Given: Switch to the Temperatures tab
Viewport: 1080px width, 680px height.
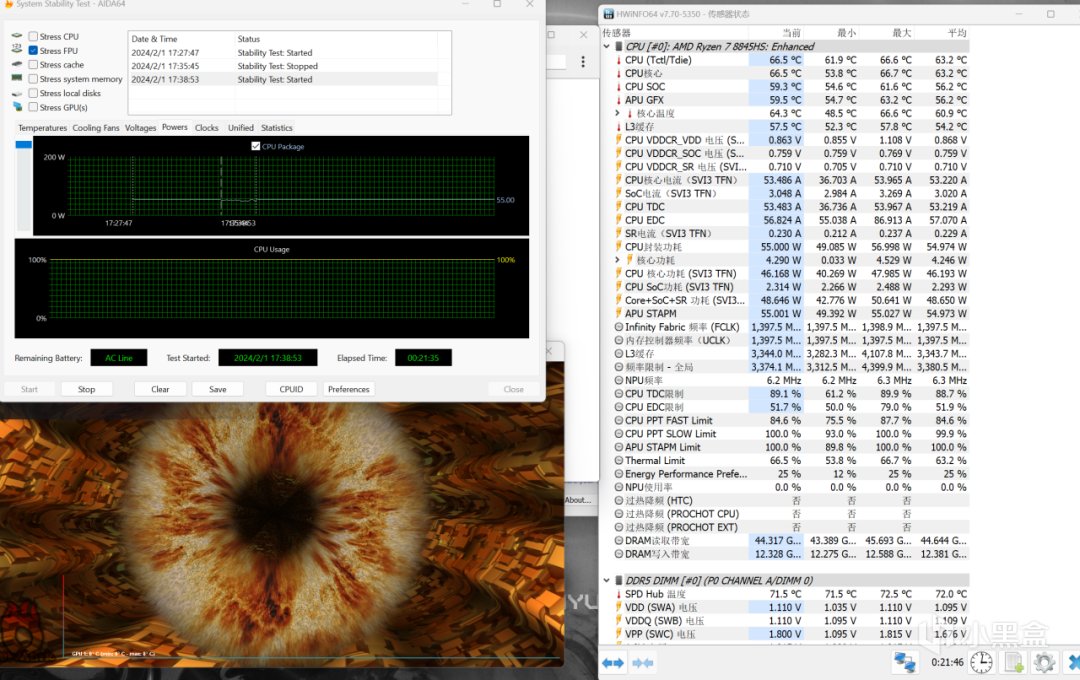Looking at the screenshot, I should [42, 128].
